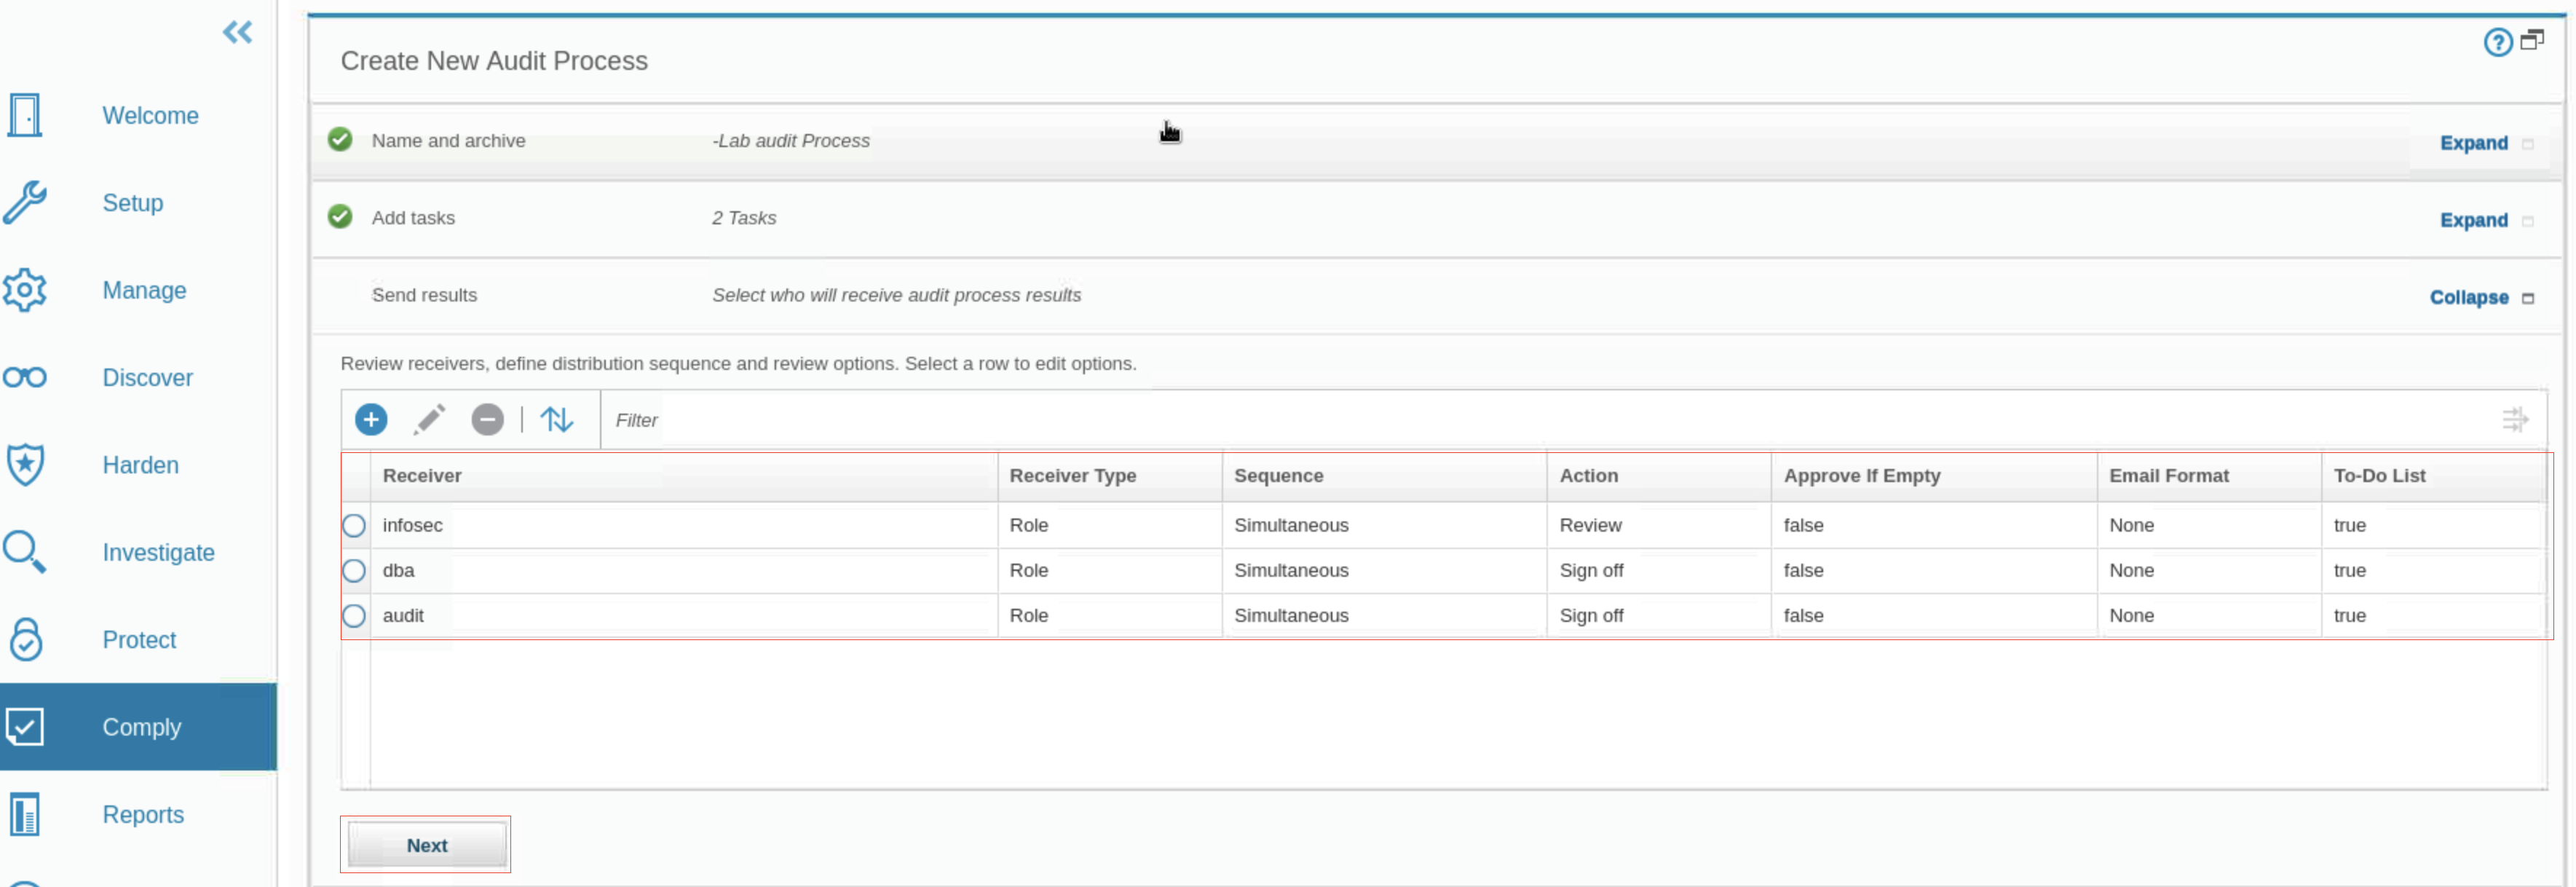Select the dba receiver radio button
Image resolution: width=2576 pixels, height=887 pixels.
click(354, 571)
